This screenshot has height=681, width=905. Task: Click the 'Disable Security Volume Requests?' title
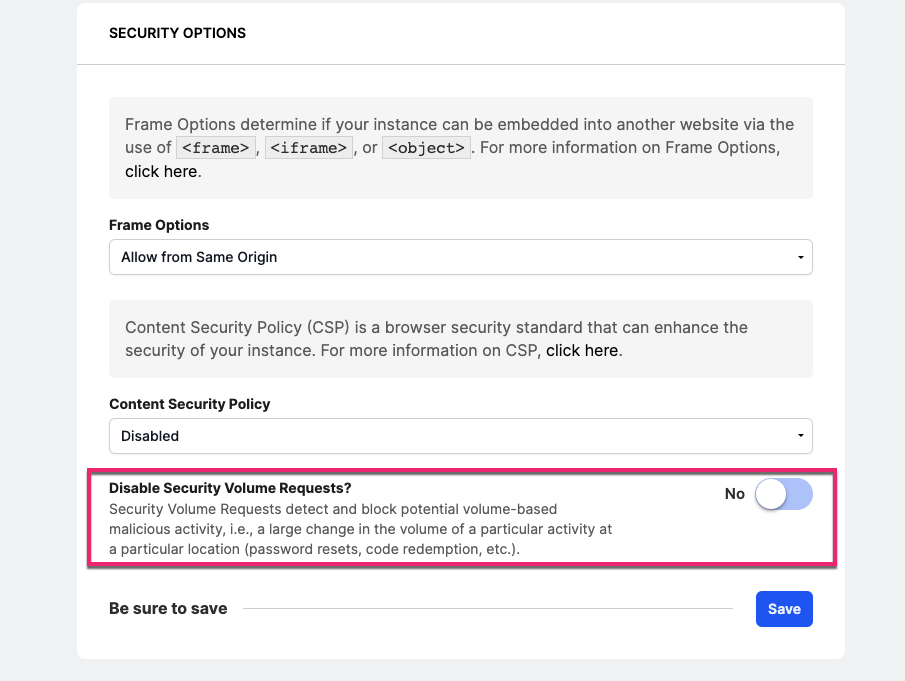coord(230,488)
